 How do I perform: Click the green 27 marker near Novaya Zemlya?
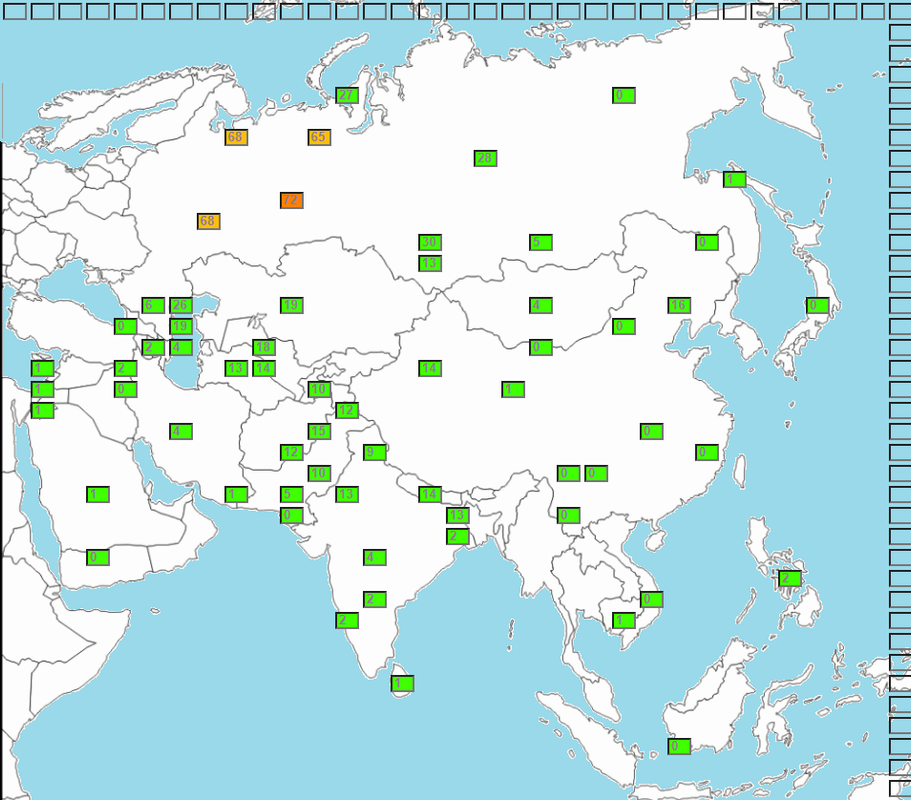point(347,95)
